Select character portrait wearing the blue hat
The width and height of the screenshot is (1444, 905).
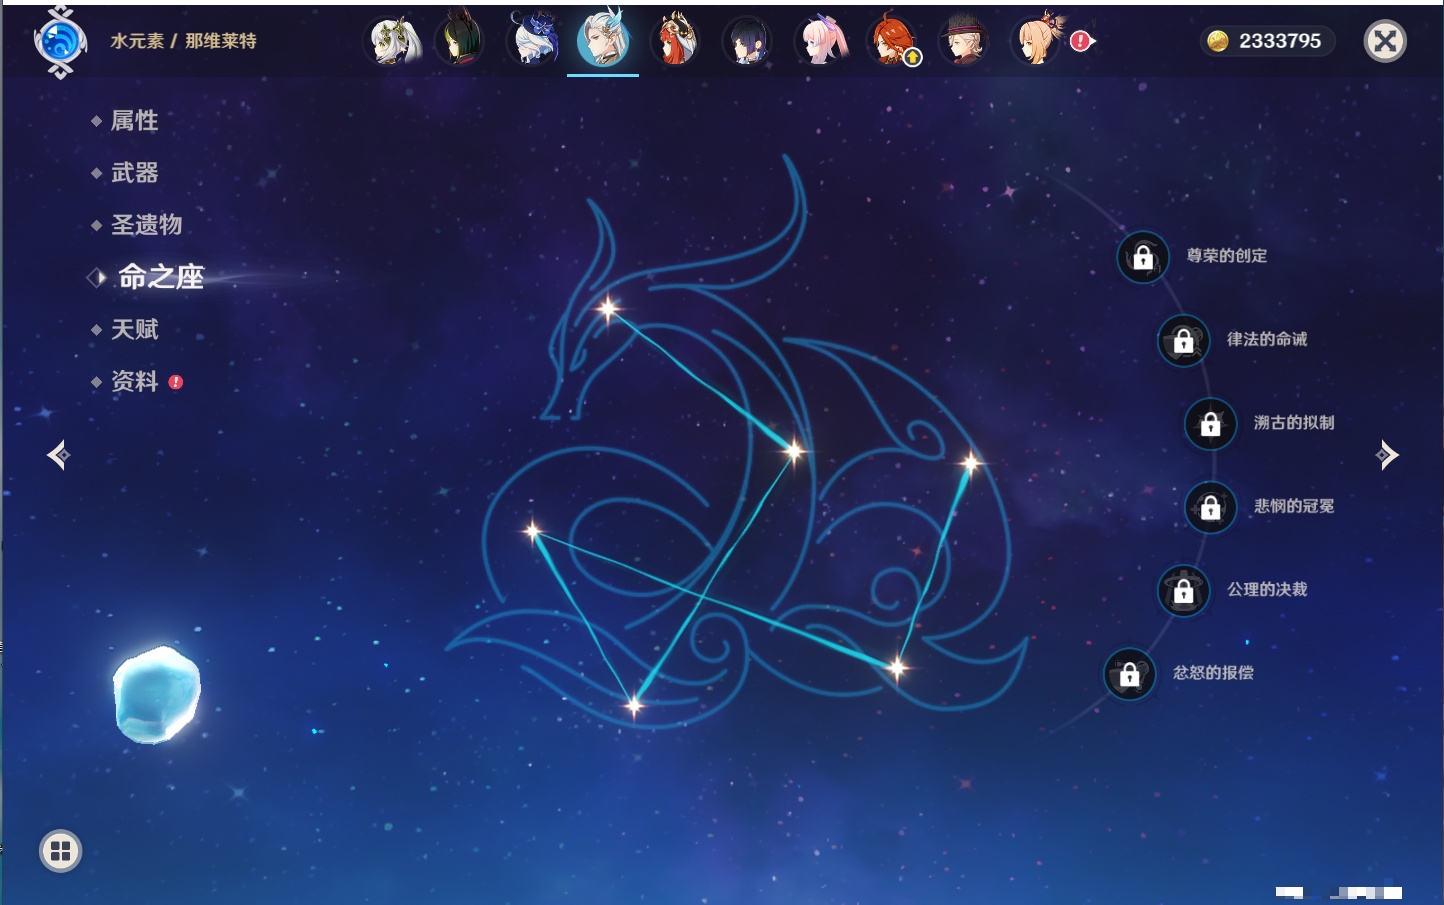532,42
